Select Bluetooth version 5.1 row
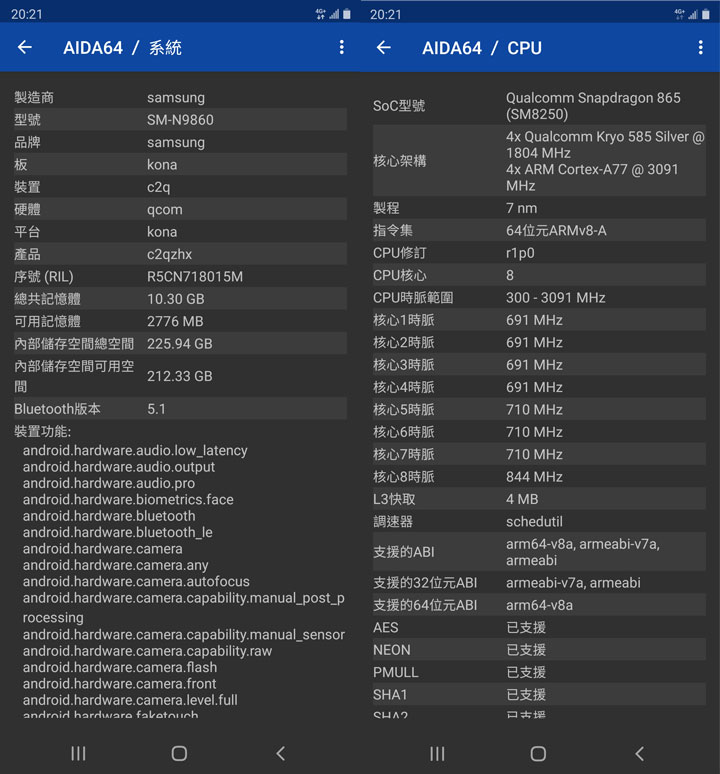Image resolution: width=720 pixels, height=774 pixels. pyautogui.click(x=180, y=409)
